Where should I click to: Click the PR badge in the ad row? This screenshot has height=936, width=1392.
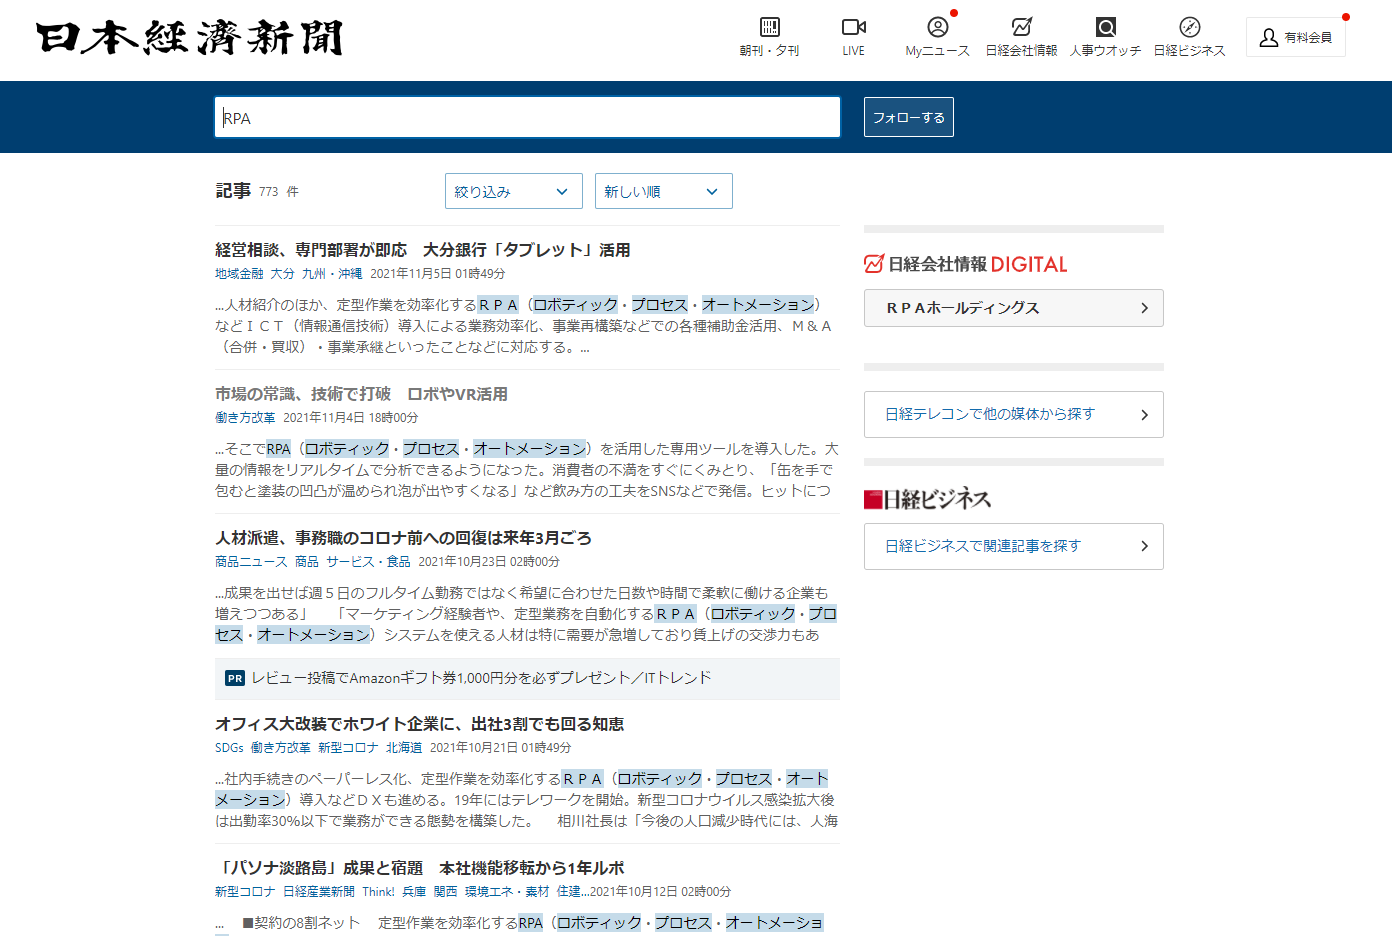[x=235, y=678]
